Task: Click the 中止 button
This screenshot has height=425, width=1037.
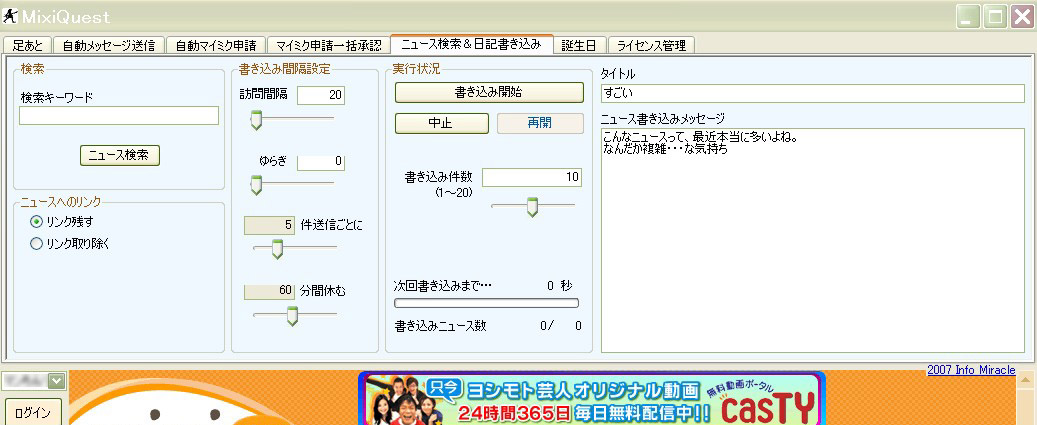Action: [442, 124]
